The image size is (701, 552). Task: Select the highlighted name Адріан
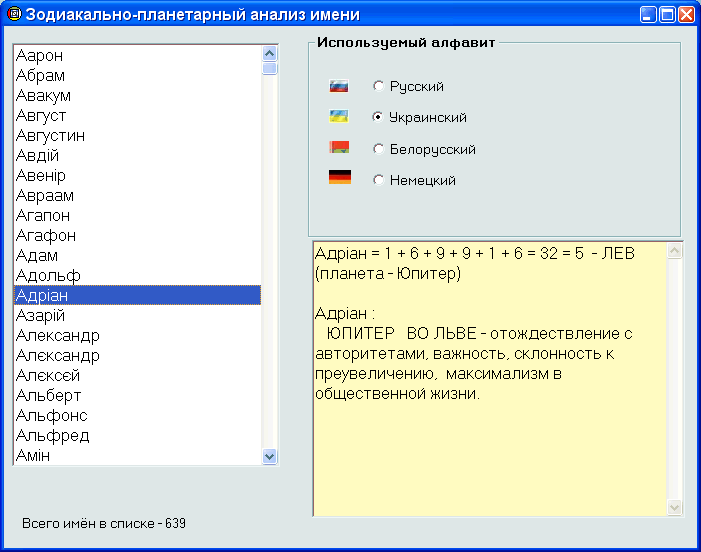click(137, 295)
